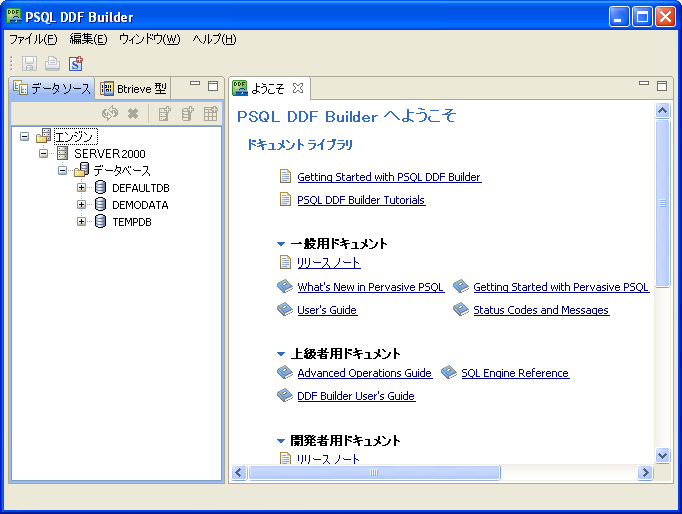Open the SQL Engine Reference link
Viewport: 682px width, 514px height.
pyautogui.click(x=515, y=373)
